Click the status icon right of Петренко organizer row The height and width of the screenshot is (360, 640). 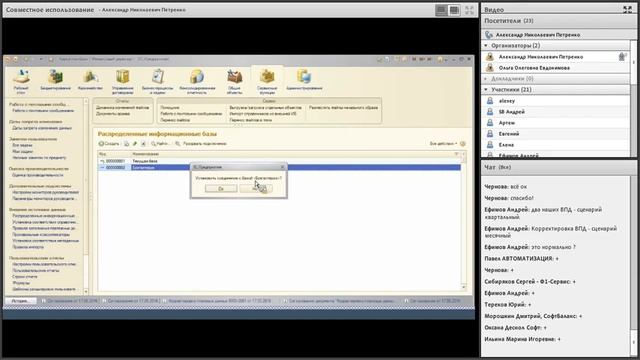[x=622, y=57]
